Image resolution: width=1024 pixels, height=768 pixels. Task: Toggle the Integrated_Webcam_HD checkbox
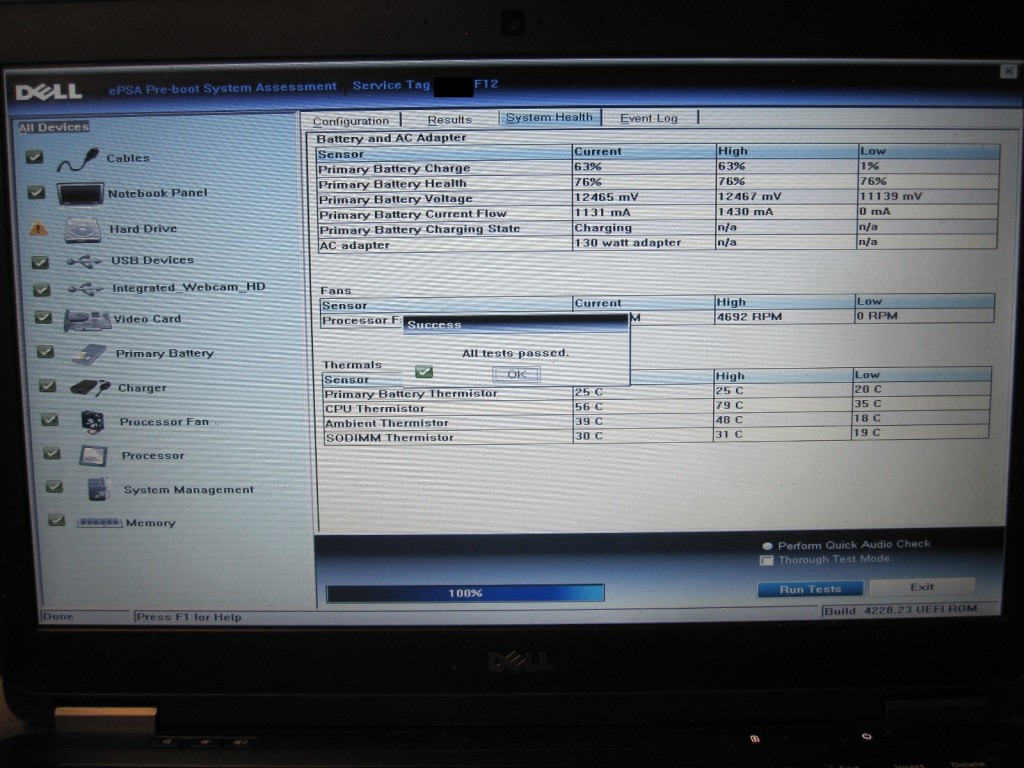[x=42, y=289]
